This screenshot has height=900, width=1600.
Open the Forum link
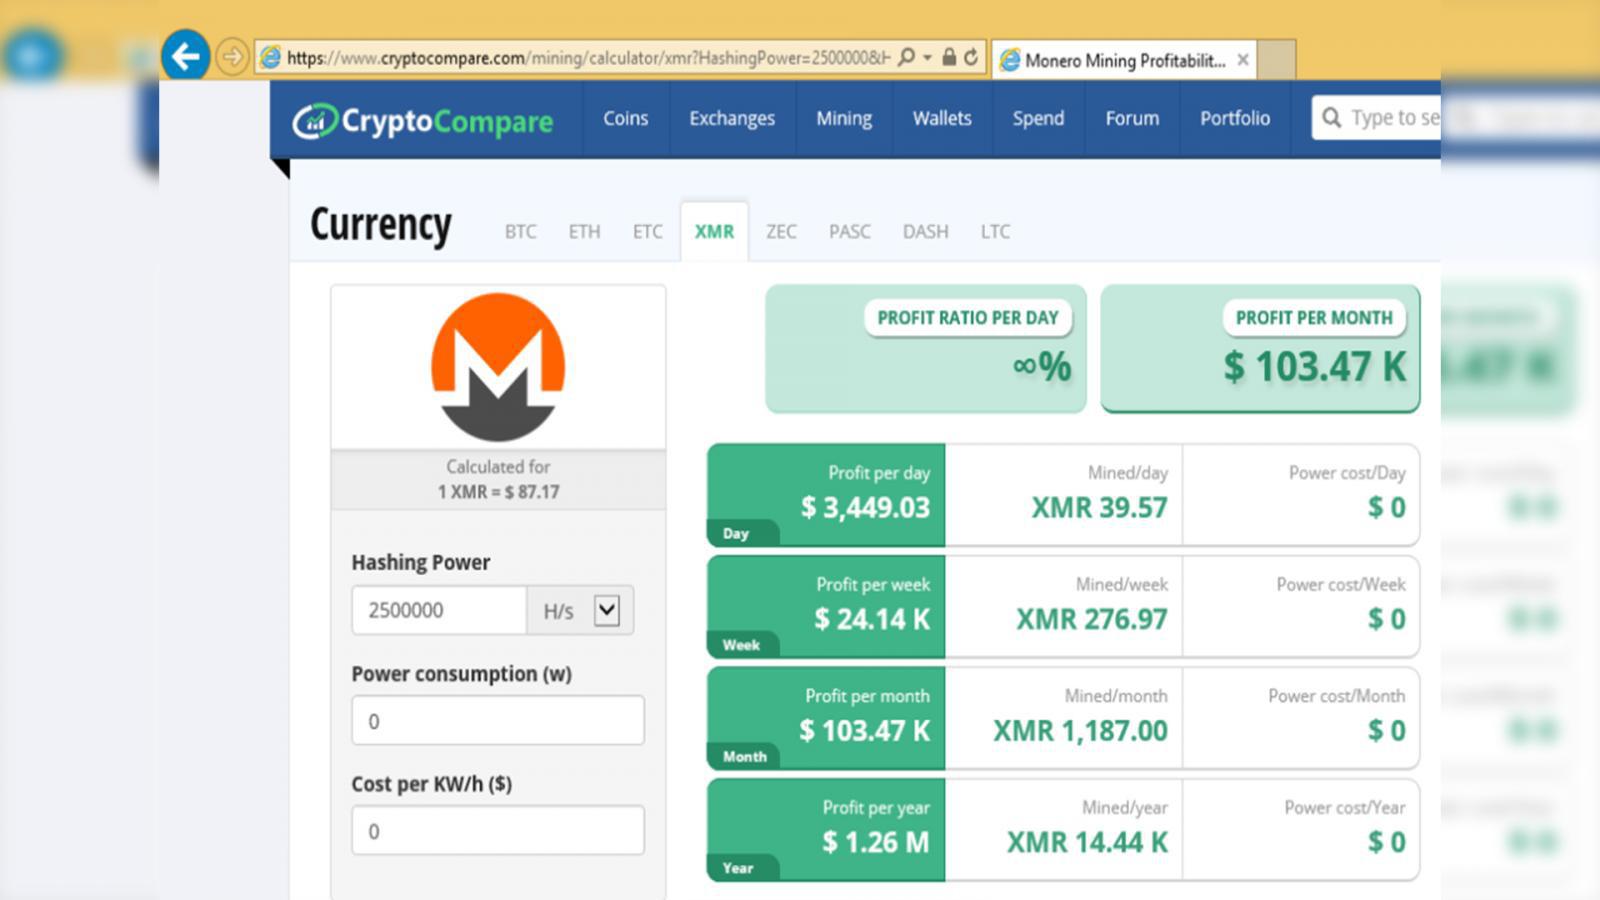[x=1132, y=118]
